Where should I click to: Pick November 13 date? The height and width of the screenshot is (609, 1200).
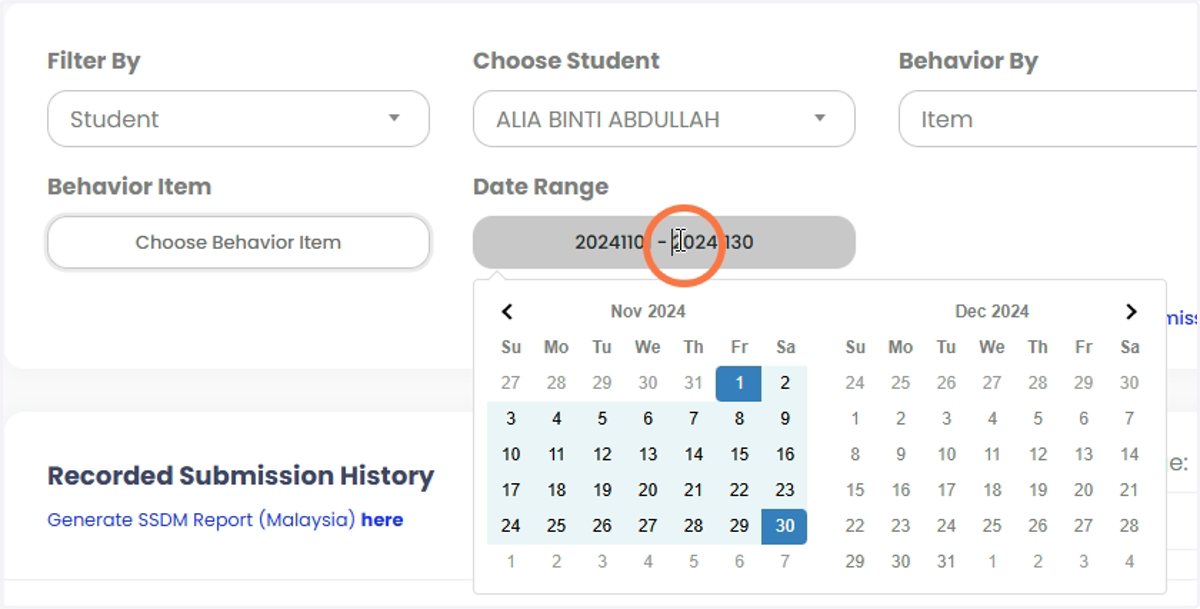pyautogui.click(x=648, y=454)
